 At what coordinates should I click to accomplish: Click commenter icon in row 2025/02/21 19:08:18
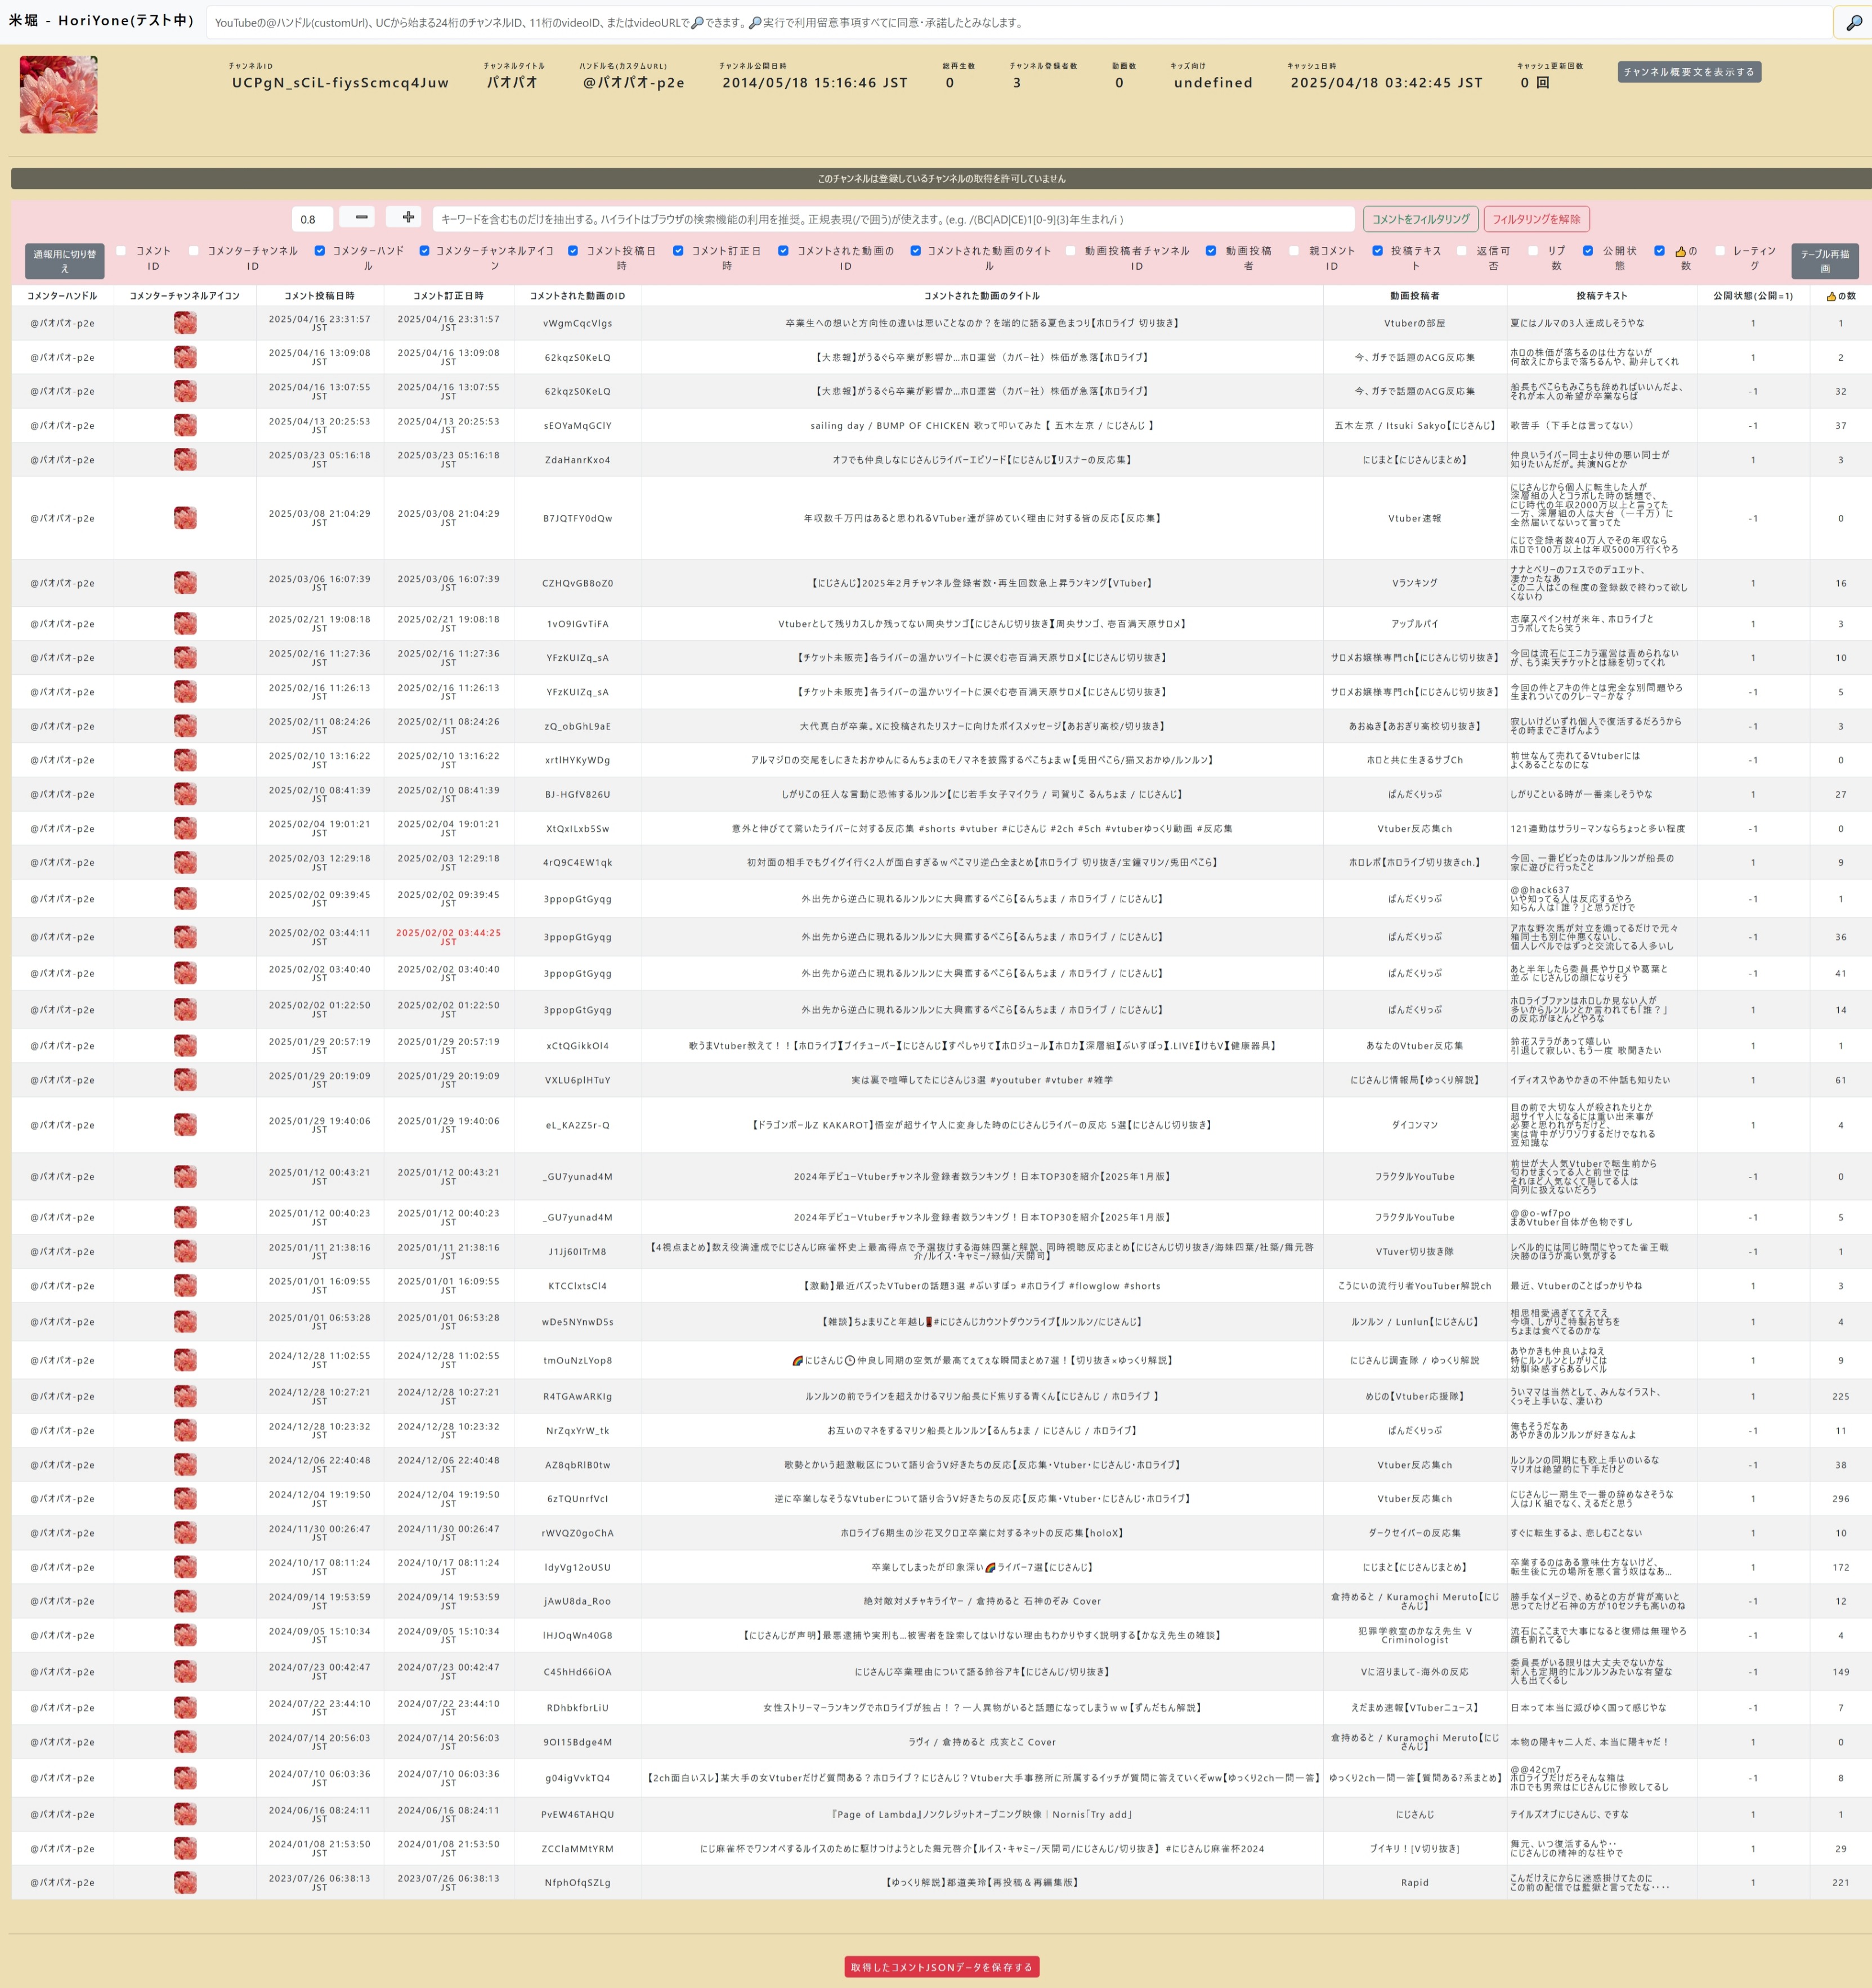tap(185, 624)
